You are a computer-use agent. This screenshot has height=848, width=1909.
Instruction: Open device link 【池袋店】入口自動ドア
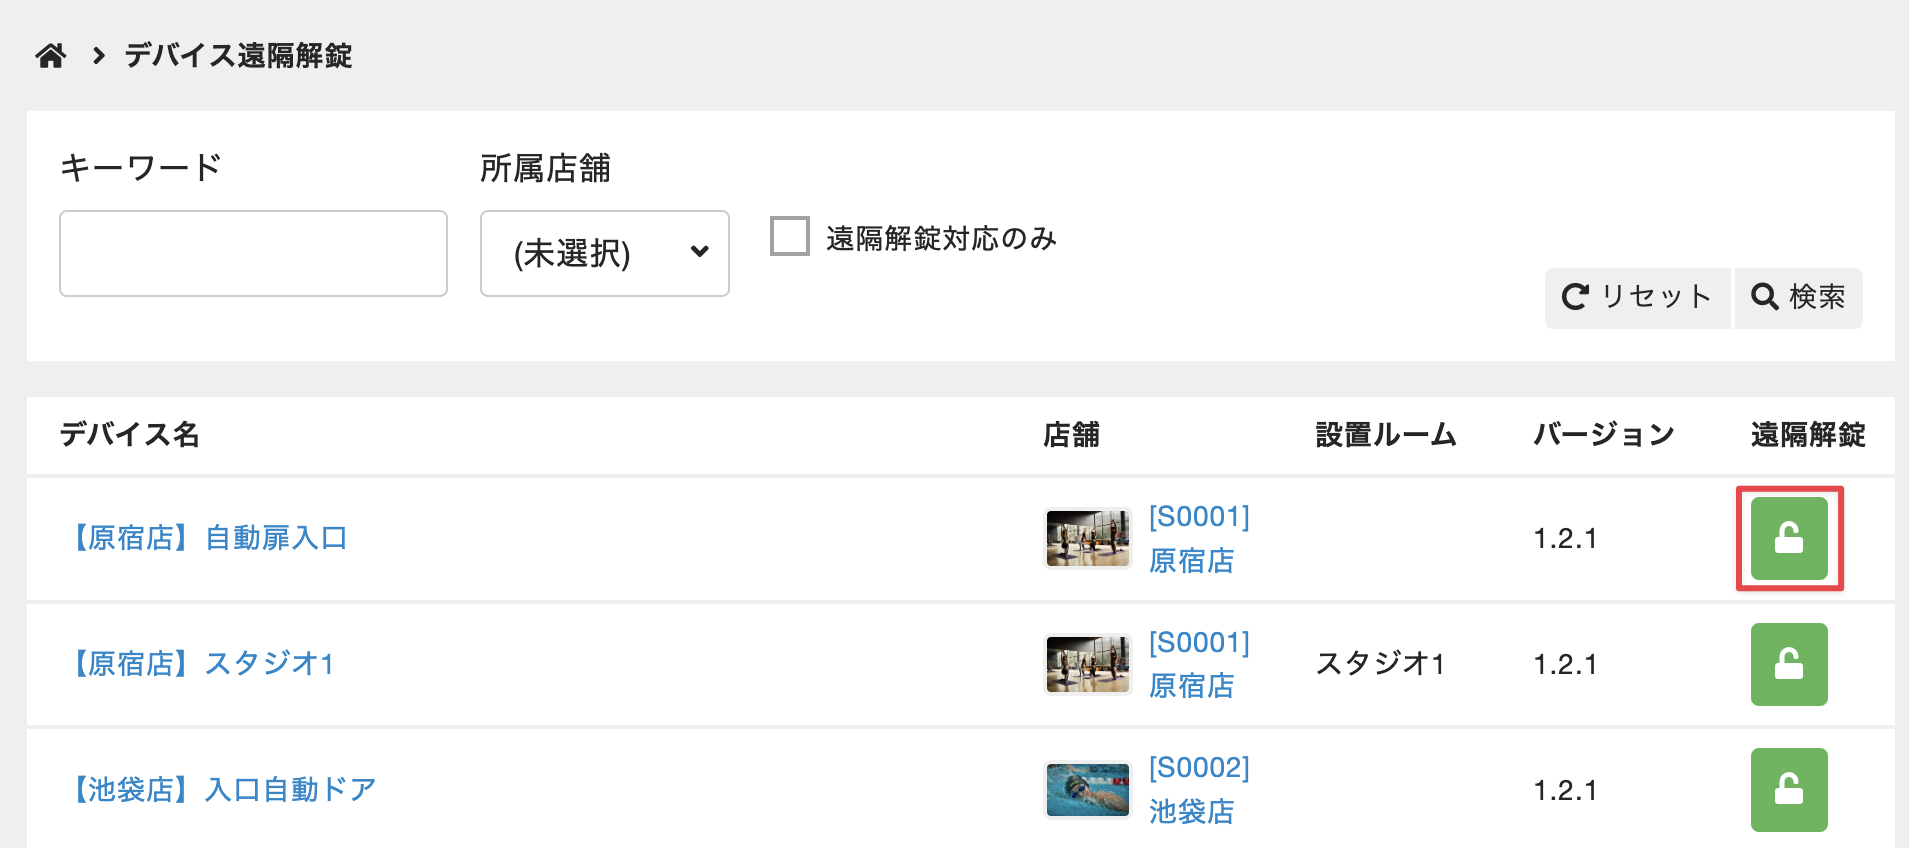[223, 790]
